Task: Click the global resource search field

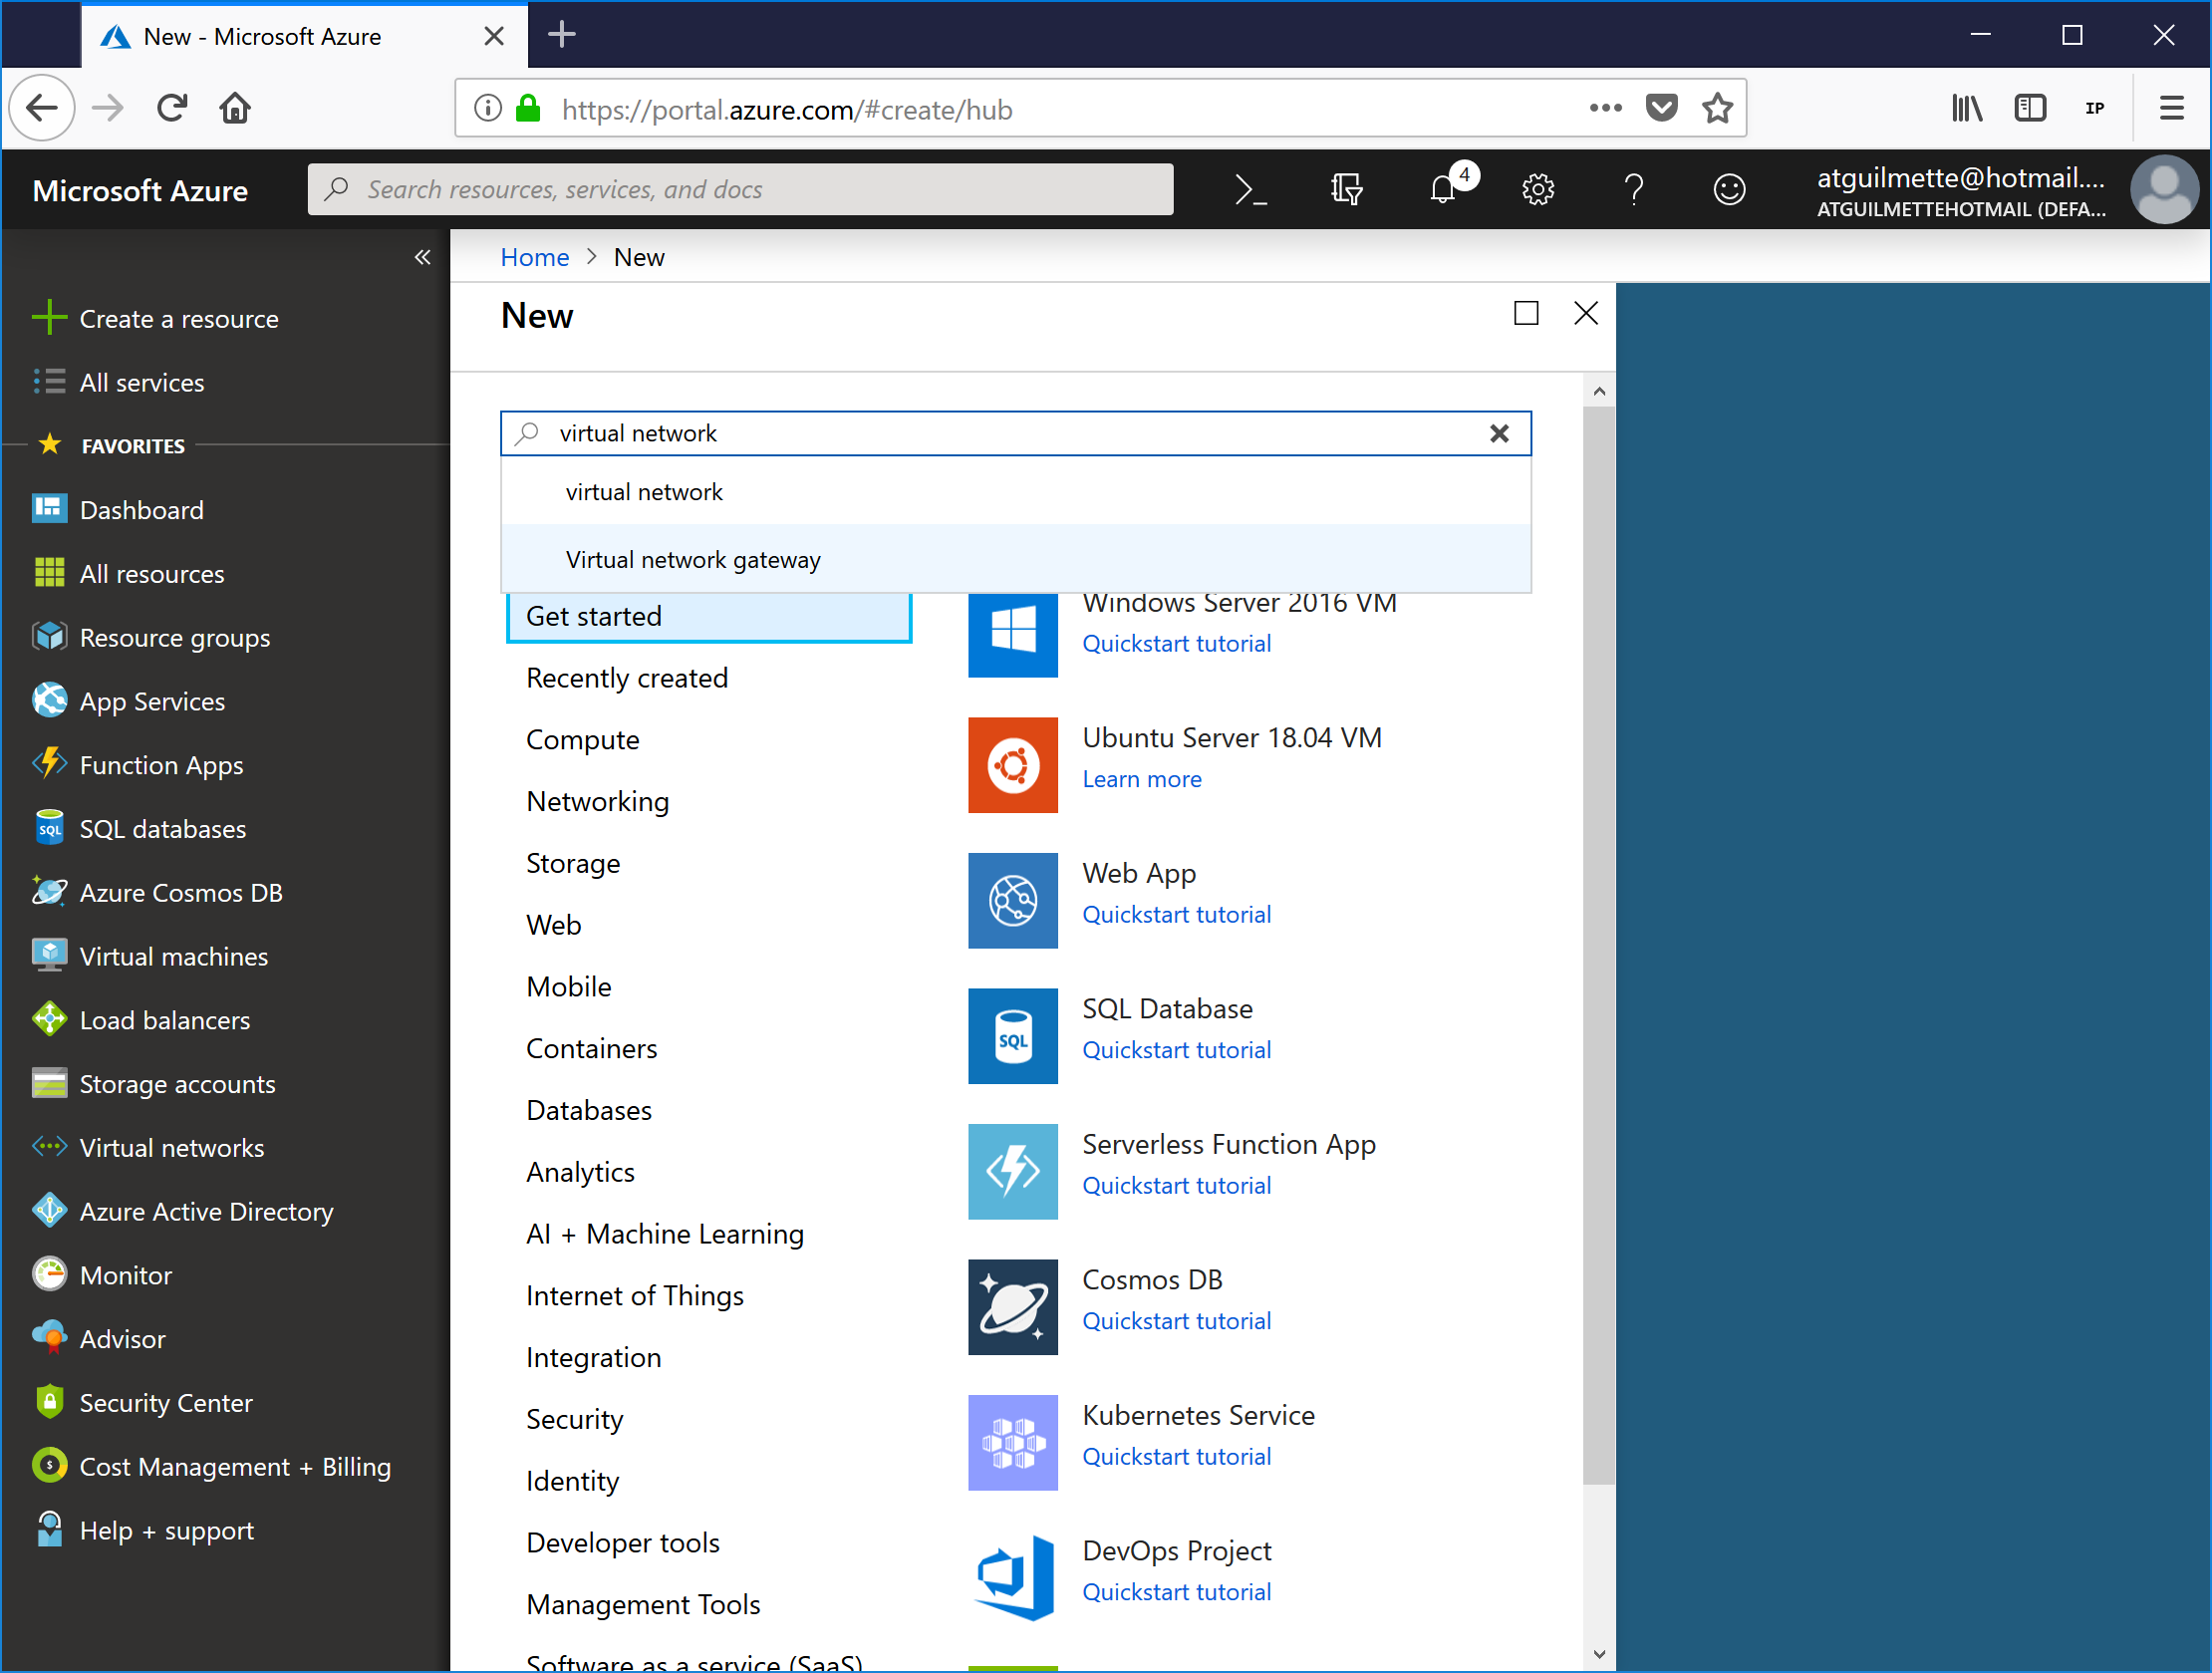Action: [x=740, y=189]
